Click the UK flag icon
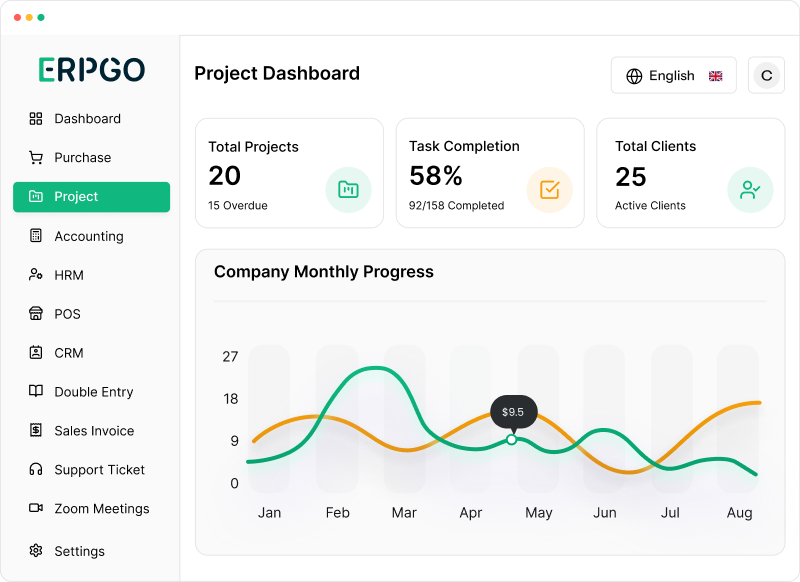 pyautogui.click(x=715, y=76)
